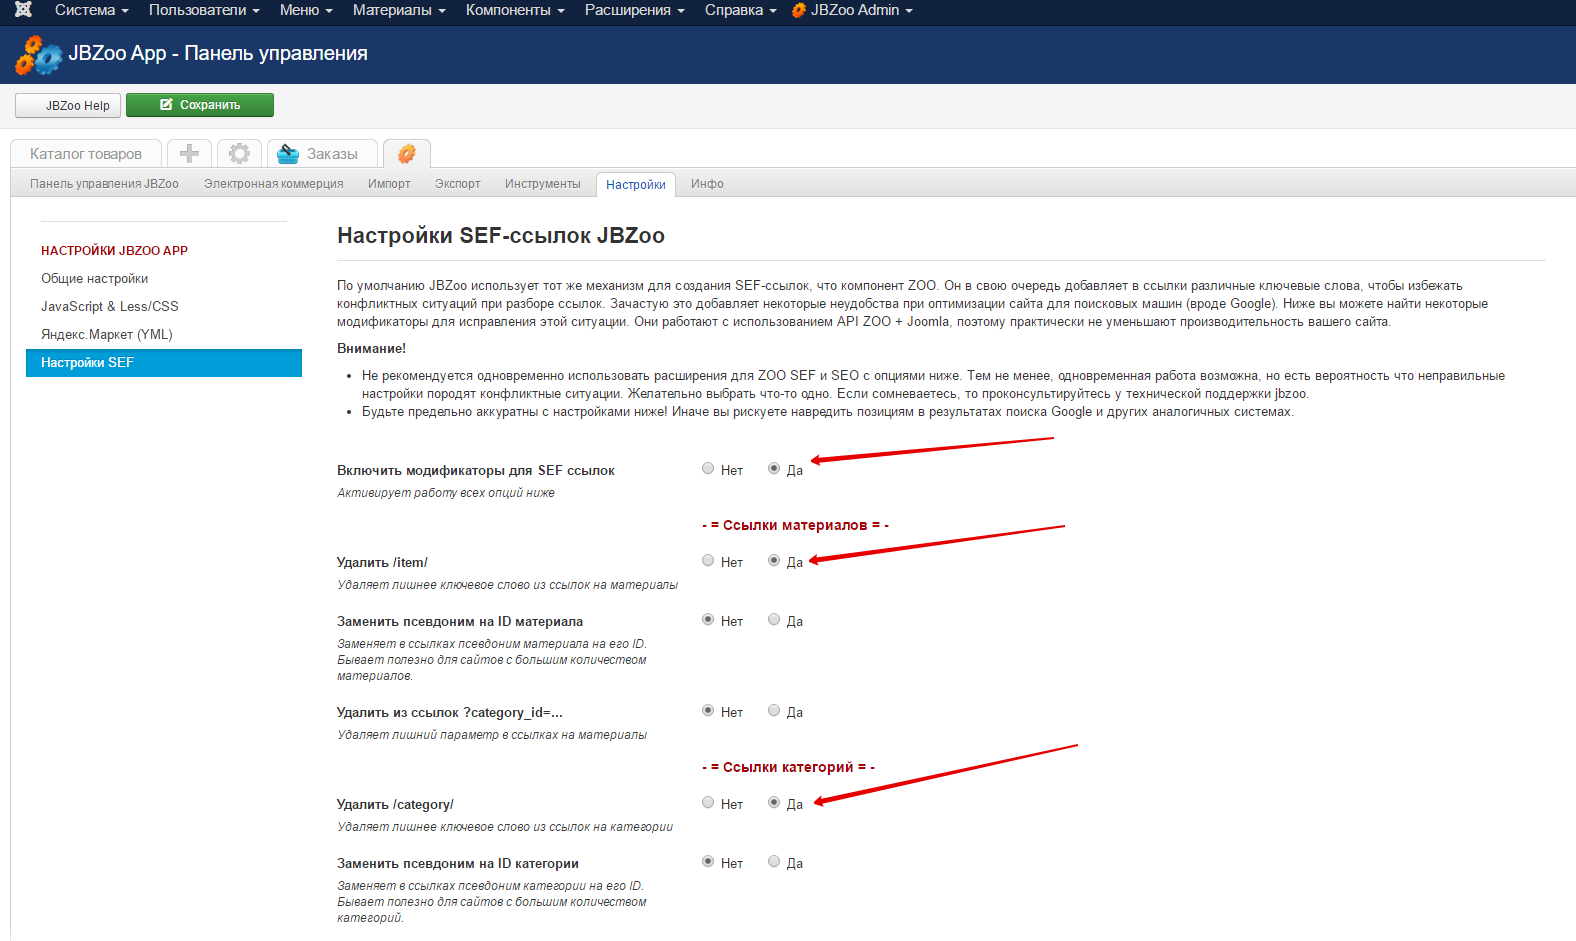Open the Пользователи dropdown menu
This screenshot has height=941, width=1576.
pos(204,10)
